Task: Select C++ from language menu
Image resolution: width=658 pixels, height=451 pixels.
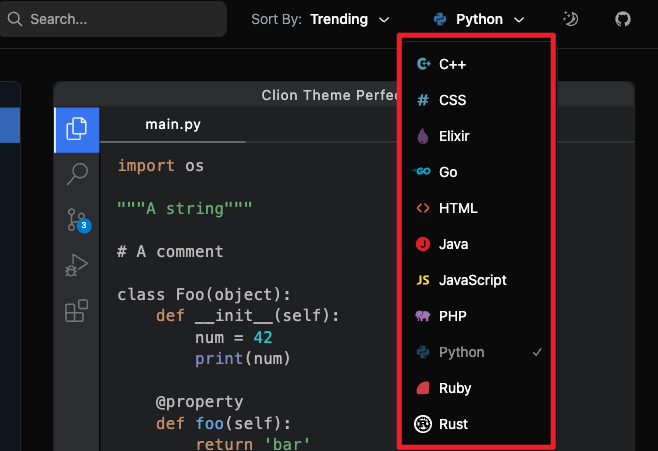Action: click(476, 64)
